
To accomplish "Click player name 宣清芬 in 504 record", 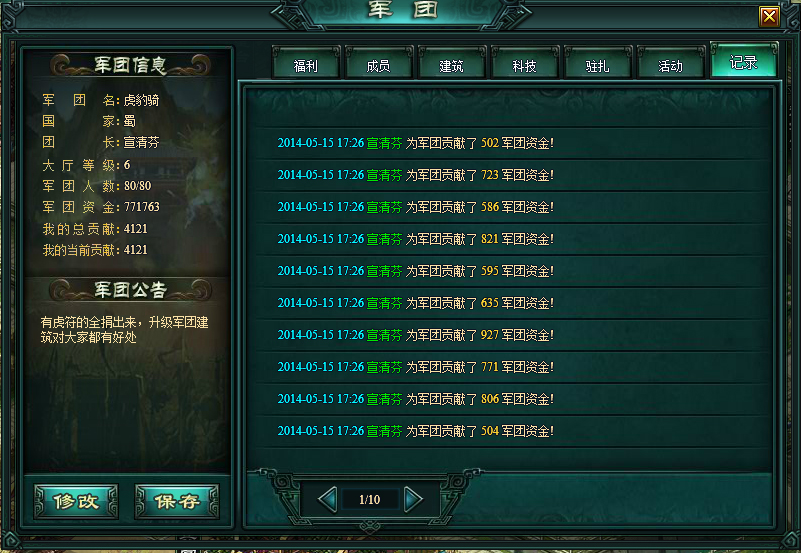I will coord(385,431).
